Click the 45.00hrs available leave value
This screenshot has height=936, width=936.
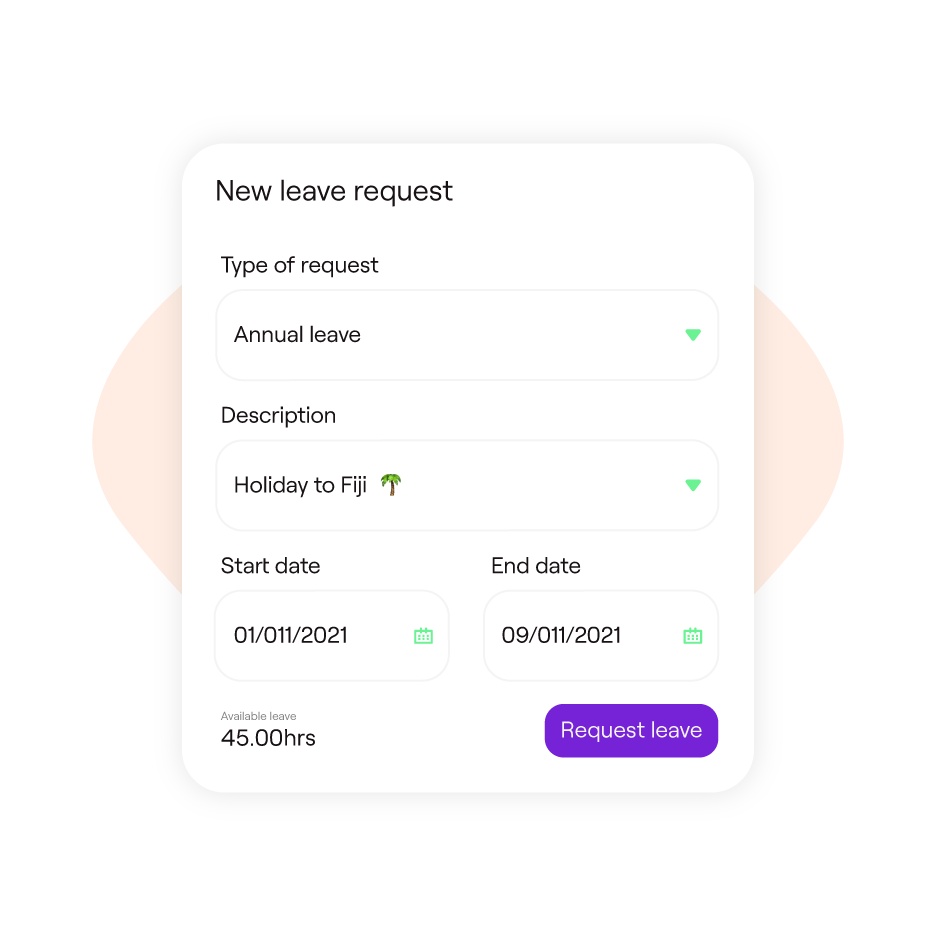pos(268,738)
